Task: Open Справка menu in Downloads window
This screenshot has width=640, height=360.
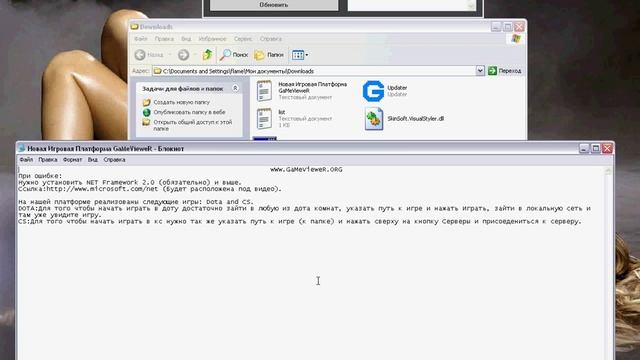Action: tap(271, 39)
